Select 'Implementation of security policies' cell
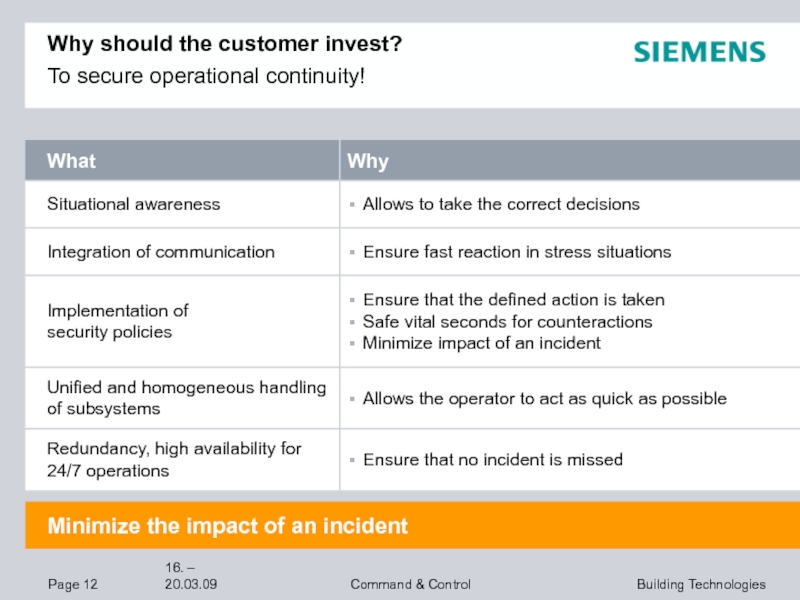 182,321
